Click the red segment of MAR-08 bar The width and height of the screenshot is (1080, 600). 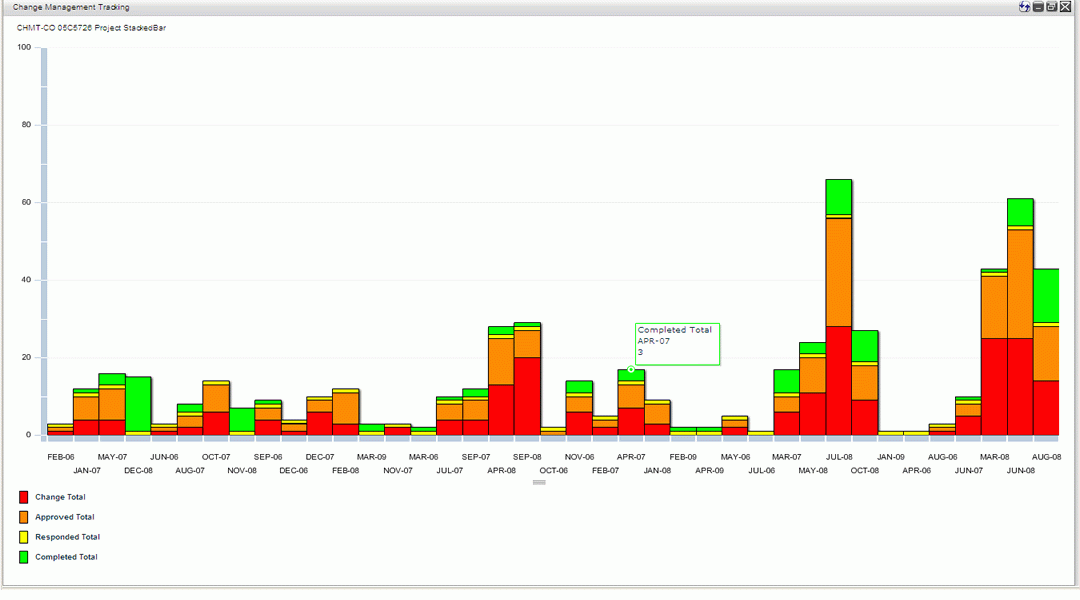(x=994, y=386)
